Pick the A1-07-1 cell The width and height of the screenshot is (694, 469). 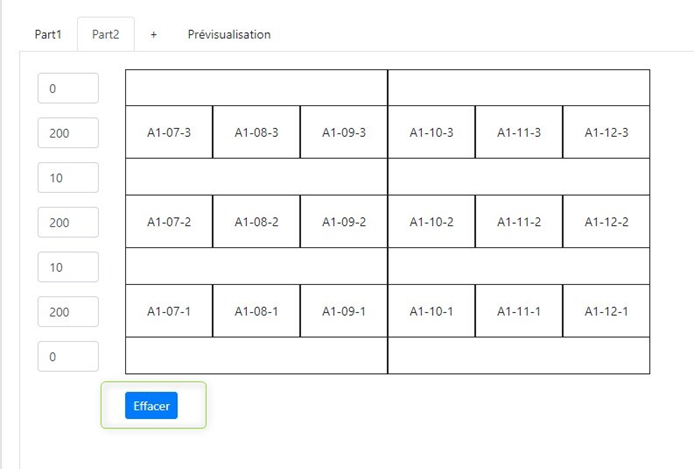169,311
